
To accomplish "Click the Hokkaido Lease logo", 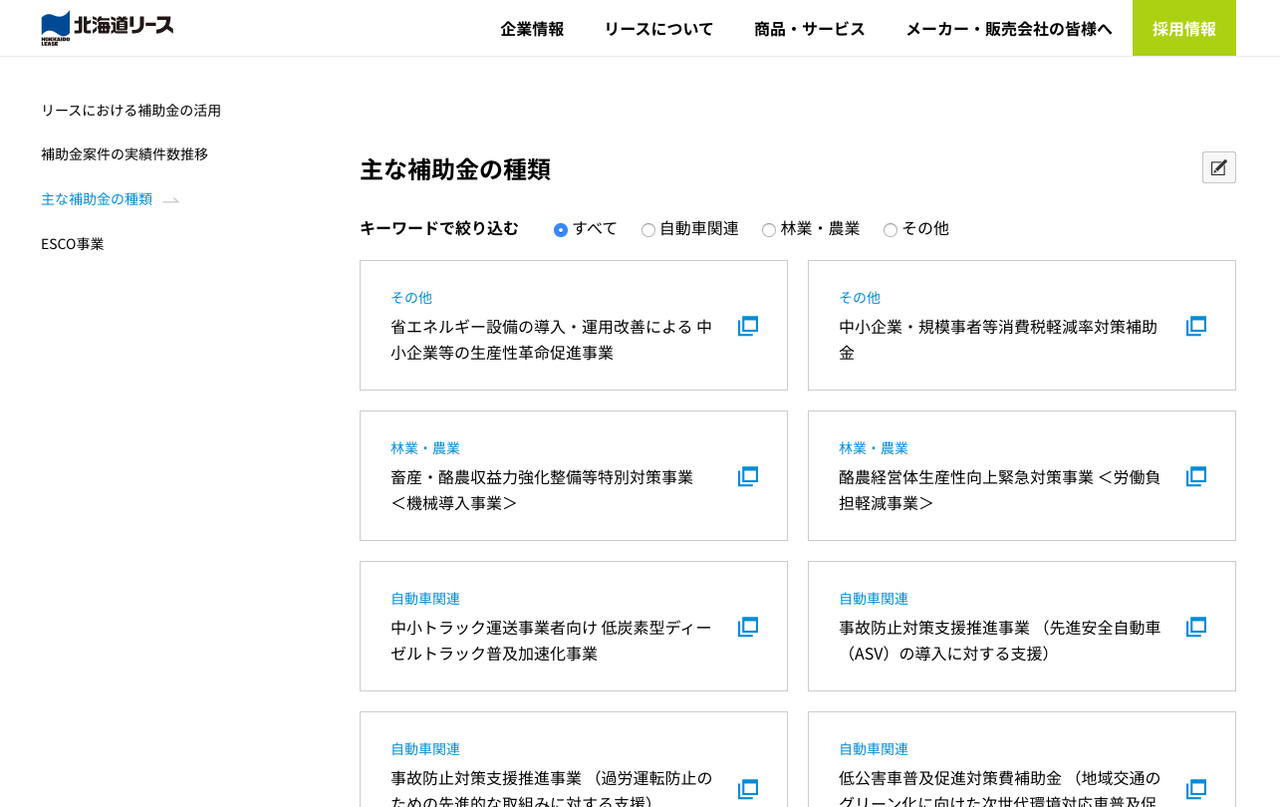I will click(107, 28).
